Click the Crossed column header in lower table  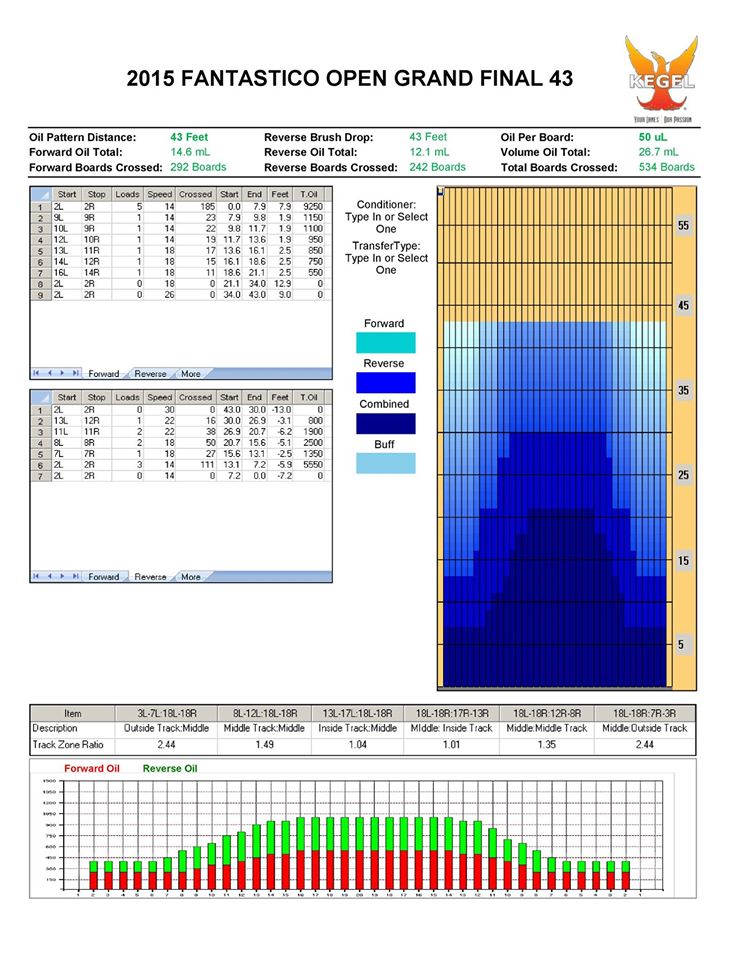195,397
